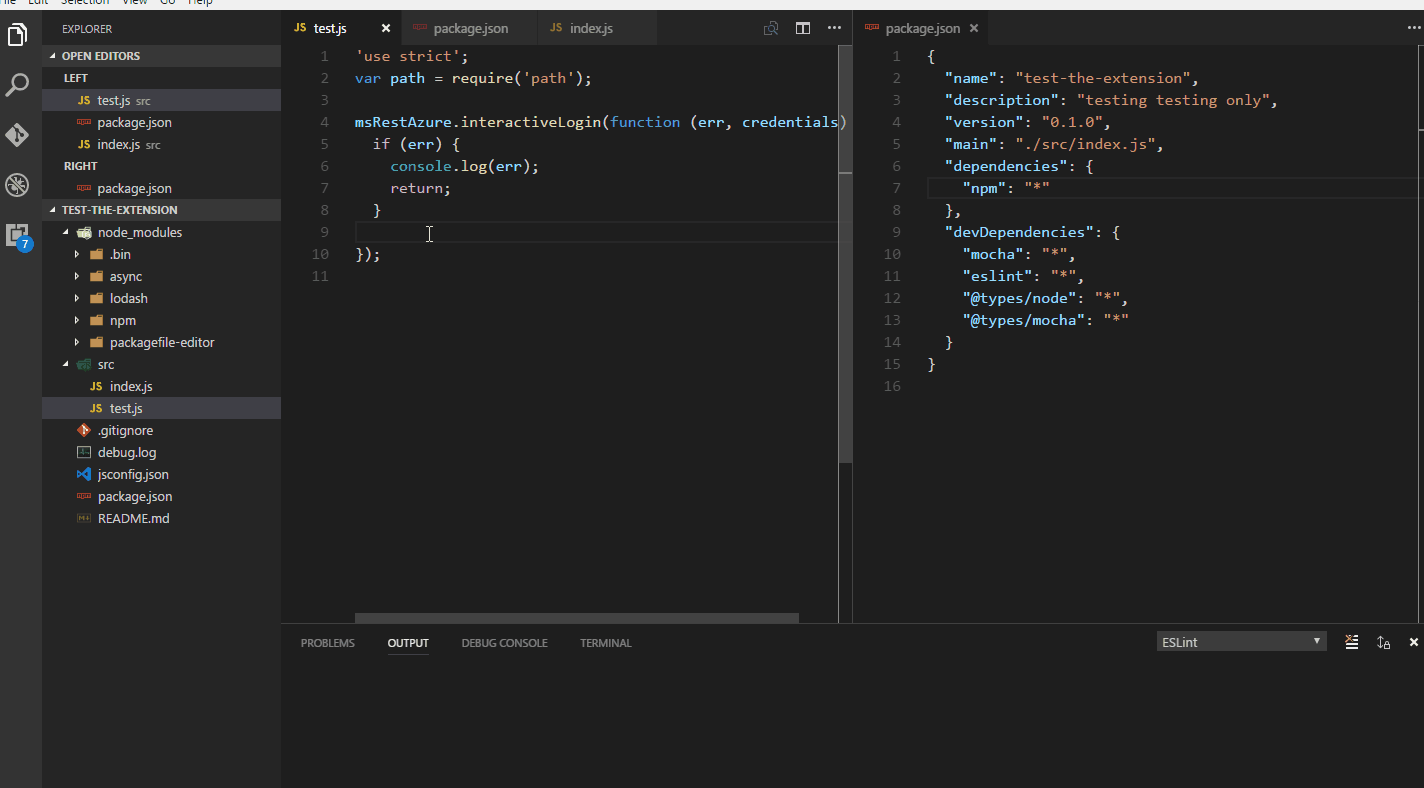Select package.json tab in right group
Viewport: 1424px width, 788px height.
pyautogui.click(x=922, y=28)
